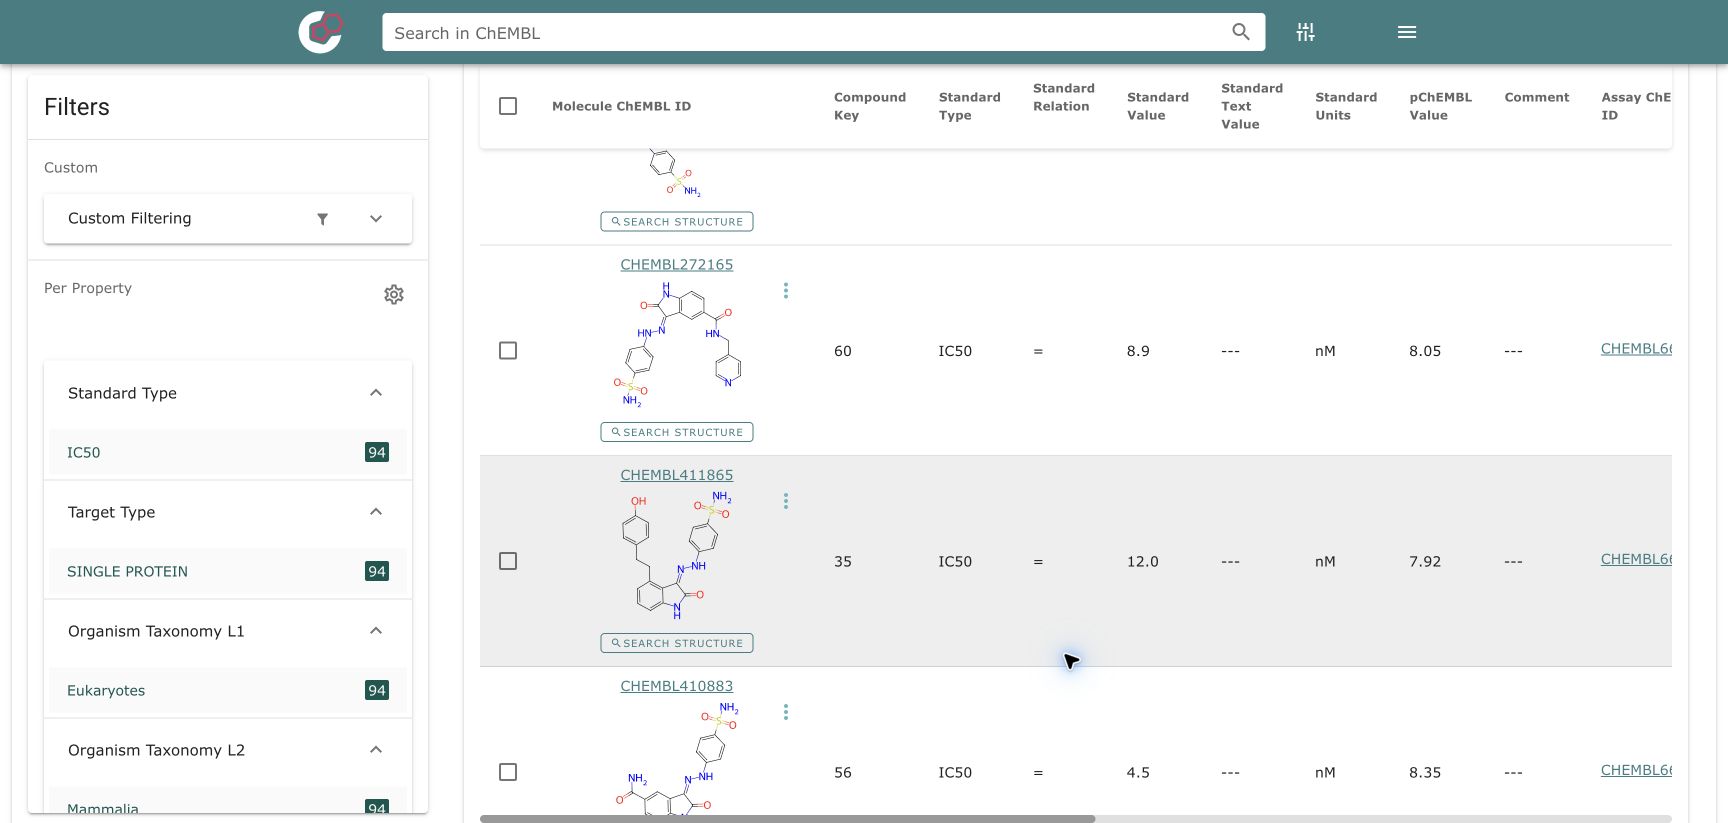
Task: Open assay link in CHEMBL272165 row
Action: 1636,349
